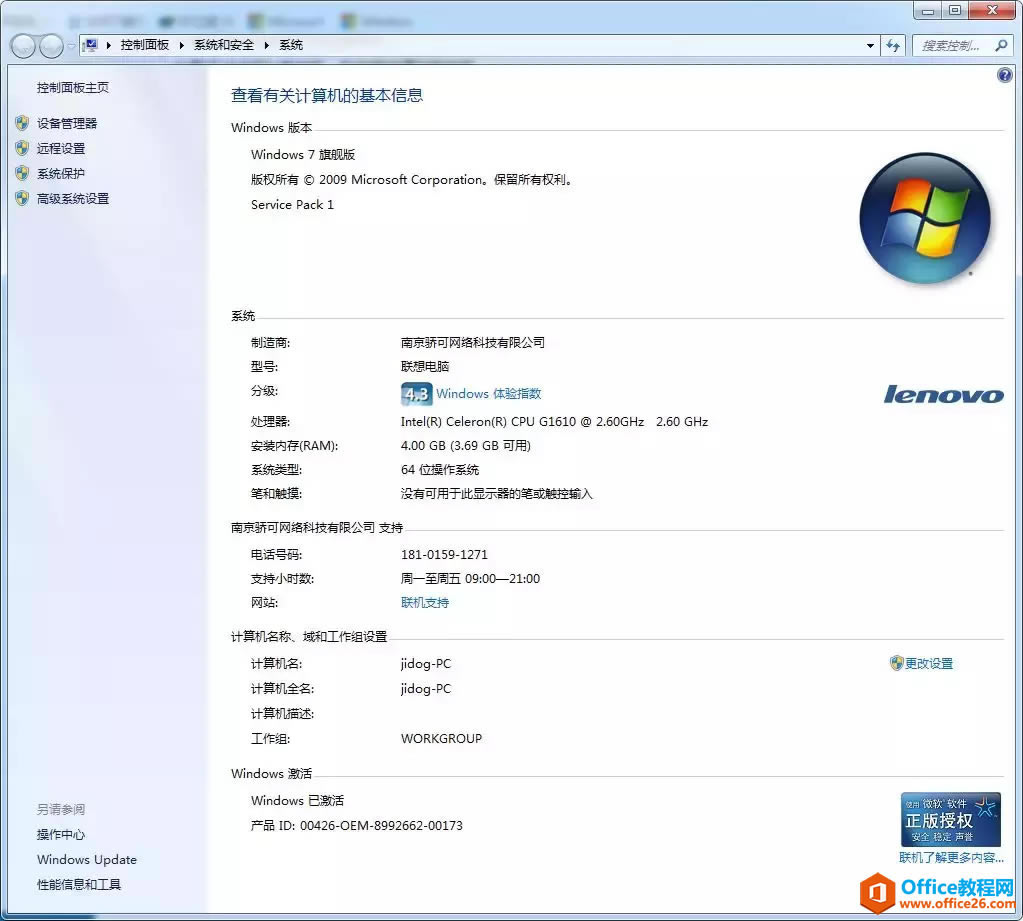
Task: Open 性能信息和工具 link
Action: [x=79, y=884]
